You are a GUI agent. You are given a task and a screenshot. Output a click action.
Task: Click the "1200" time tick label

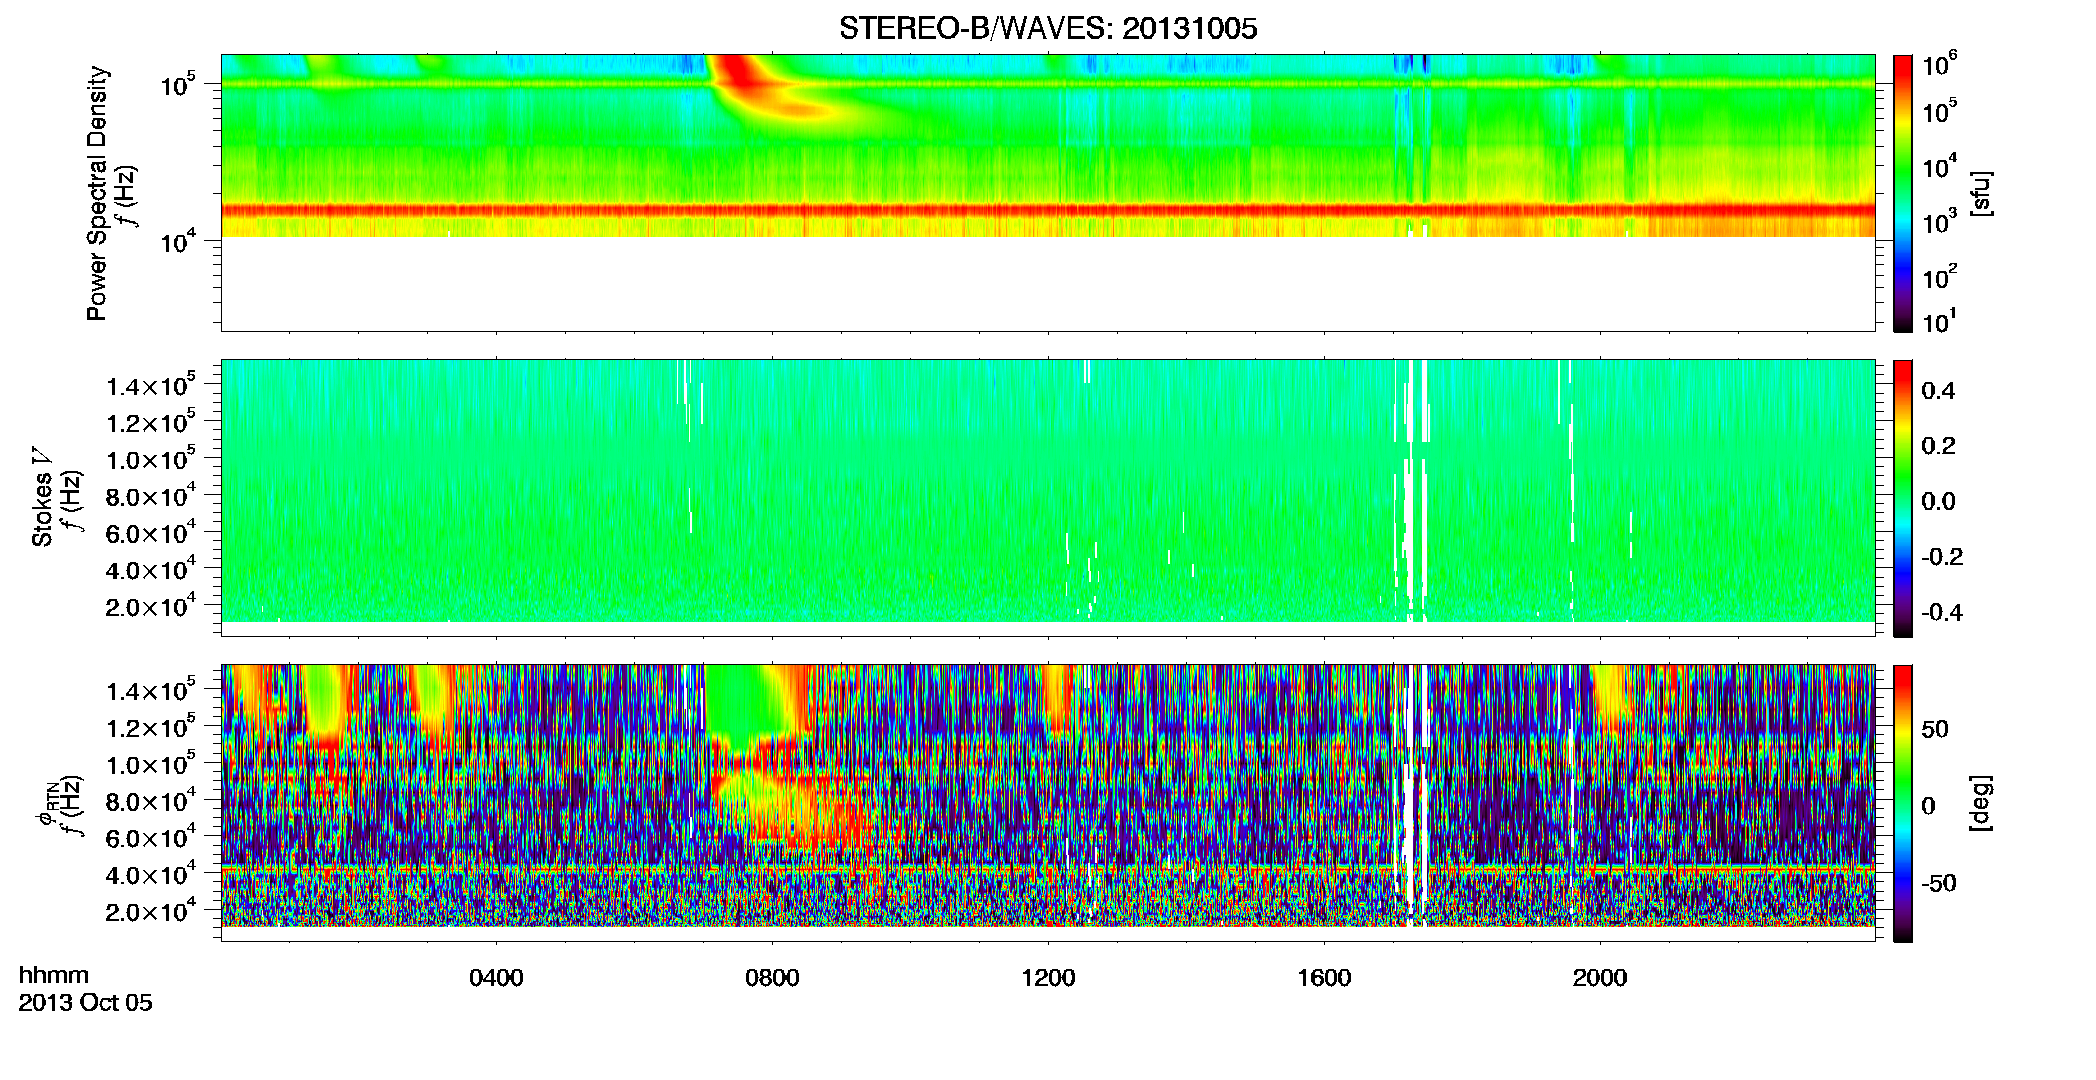pos(1048,978)
